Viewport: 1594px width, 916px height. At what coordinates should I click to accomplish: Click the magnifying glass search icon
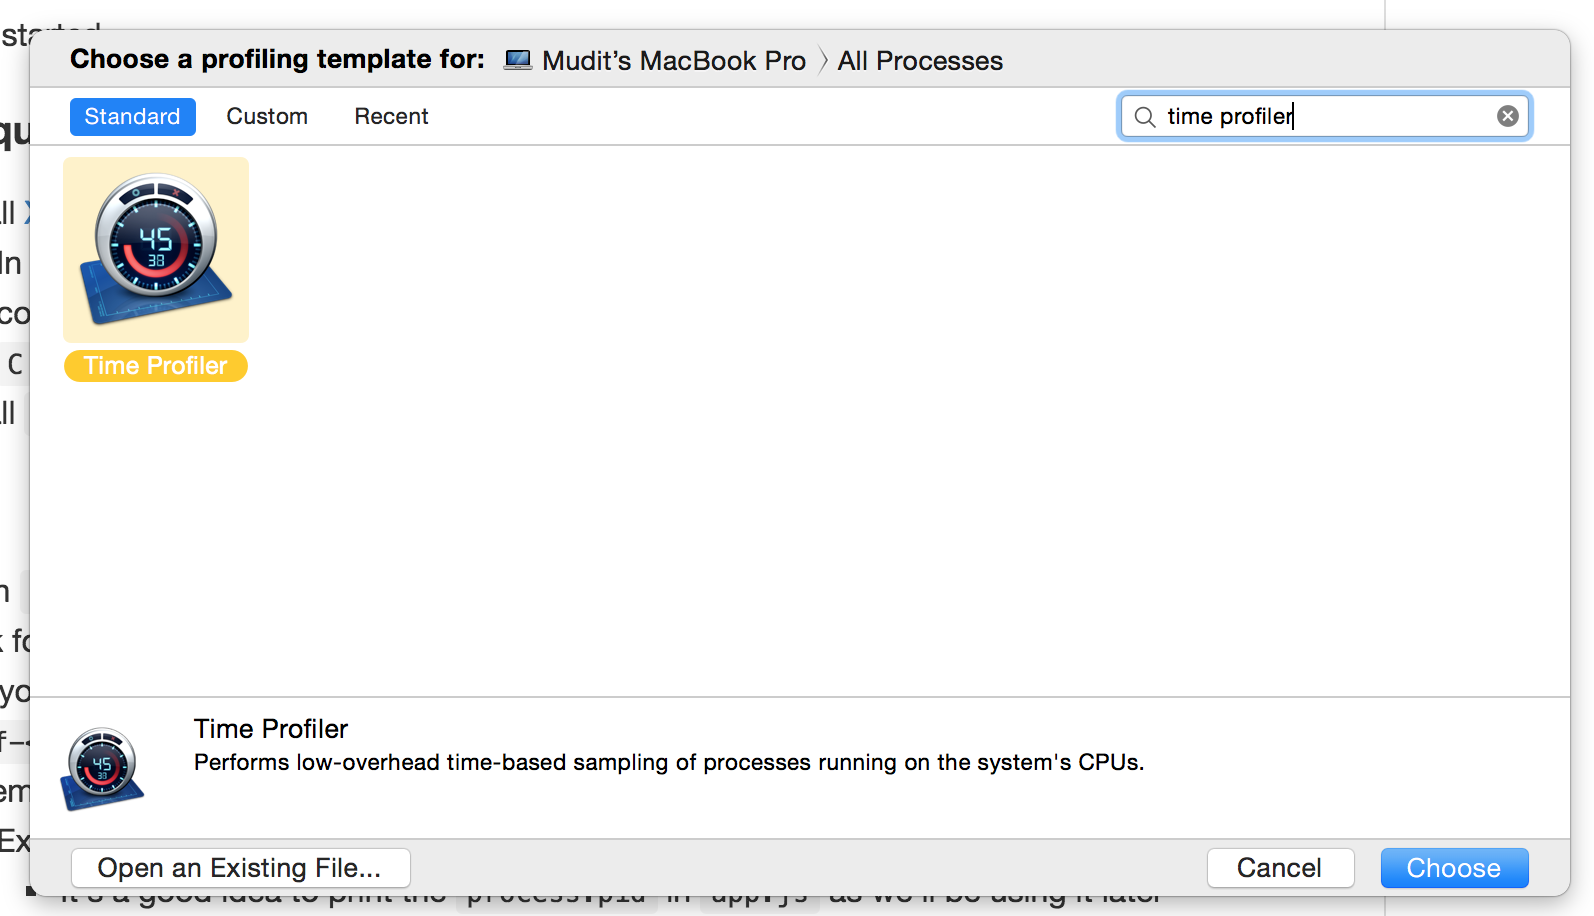coord(1145,117)
